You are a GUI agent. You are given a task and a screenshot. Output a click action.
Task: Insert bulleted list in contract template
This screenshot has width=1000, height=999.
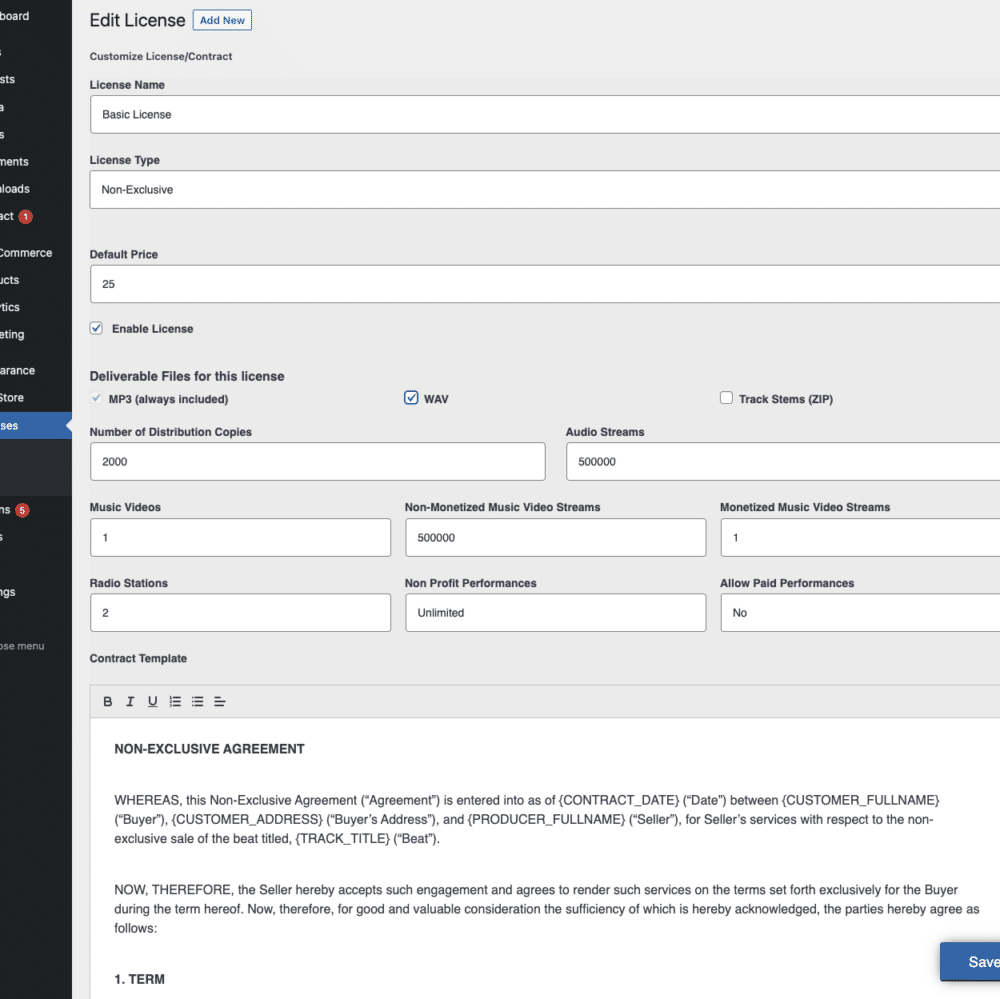point(197,701)
